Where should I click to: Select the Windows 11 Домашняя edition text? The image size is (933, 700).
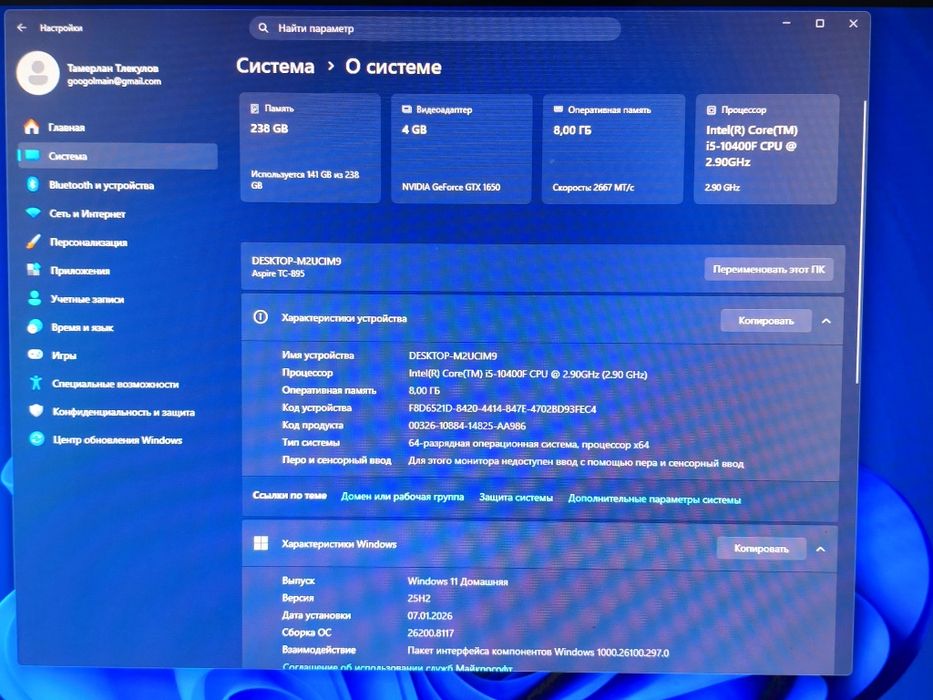point(458,582)
